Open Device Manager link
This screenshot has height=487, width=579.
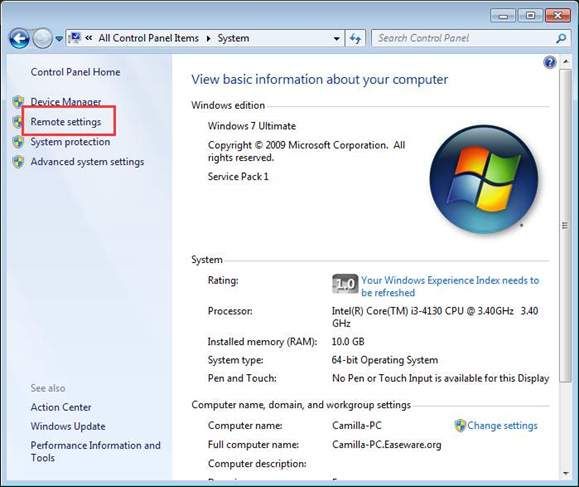pyautogui.click(x=66, y=101)
